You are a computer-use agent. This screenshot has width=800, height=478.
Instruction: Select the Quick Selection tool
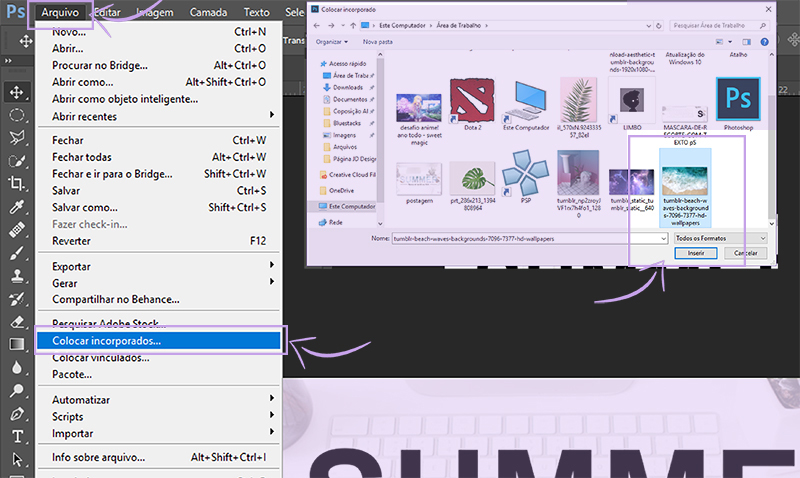17,161
